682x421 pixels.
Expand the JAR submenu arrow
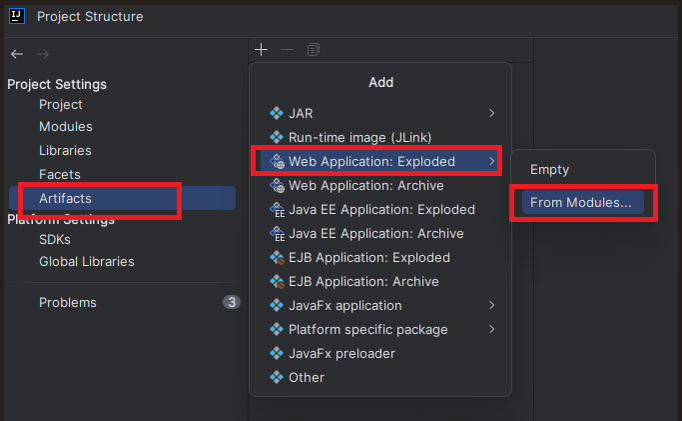pyautogui.click(x=491, y=113)
